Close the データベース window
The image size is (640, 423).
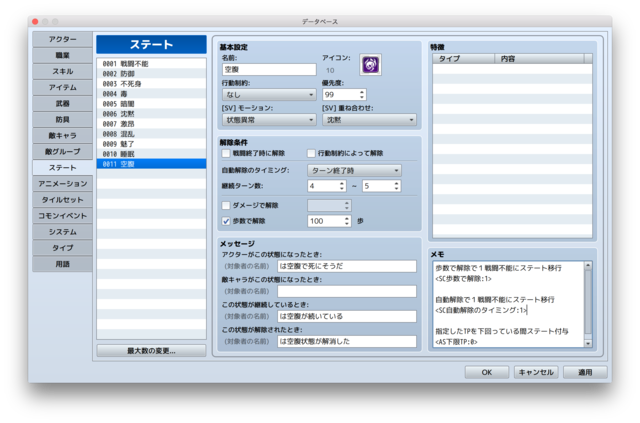[x=36, y=22]
